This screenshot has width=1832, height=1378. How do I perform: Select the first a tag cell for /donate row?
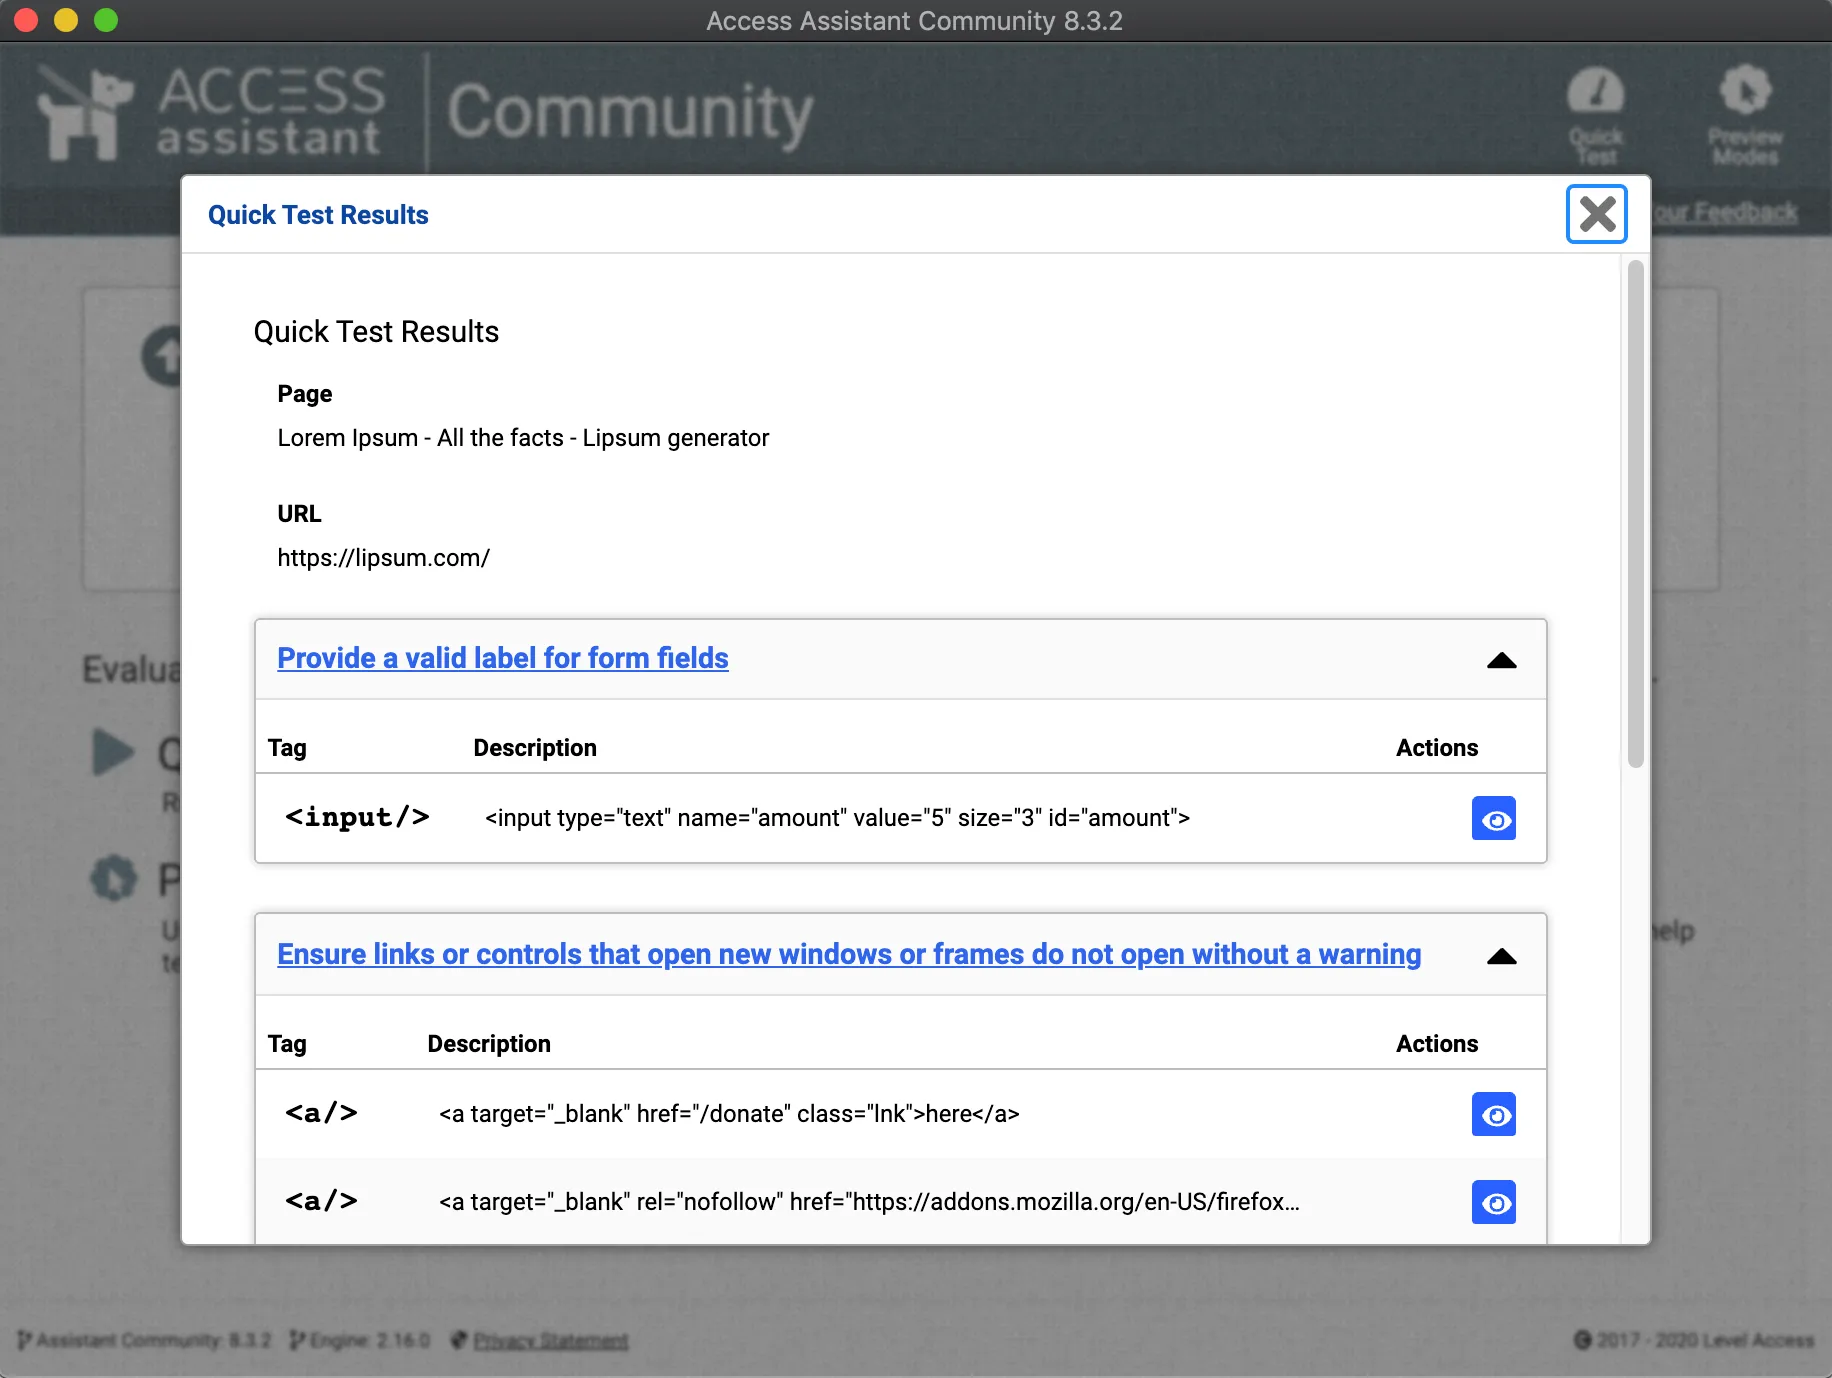(x=321, y=1113)
